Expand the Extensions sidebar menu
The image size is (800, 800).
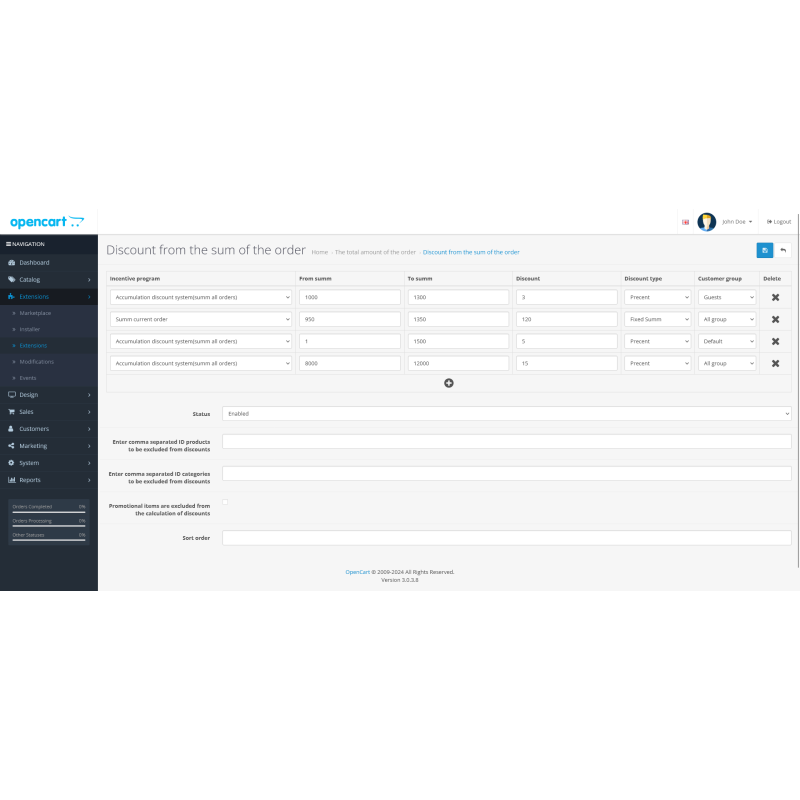(33, 296)
